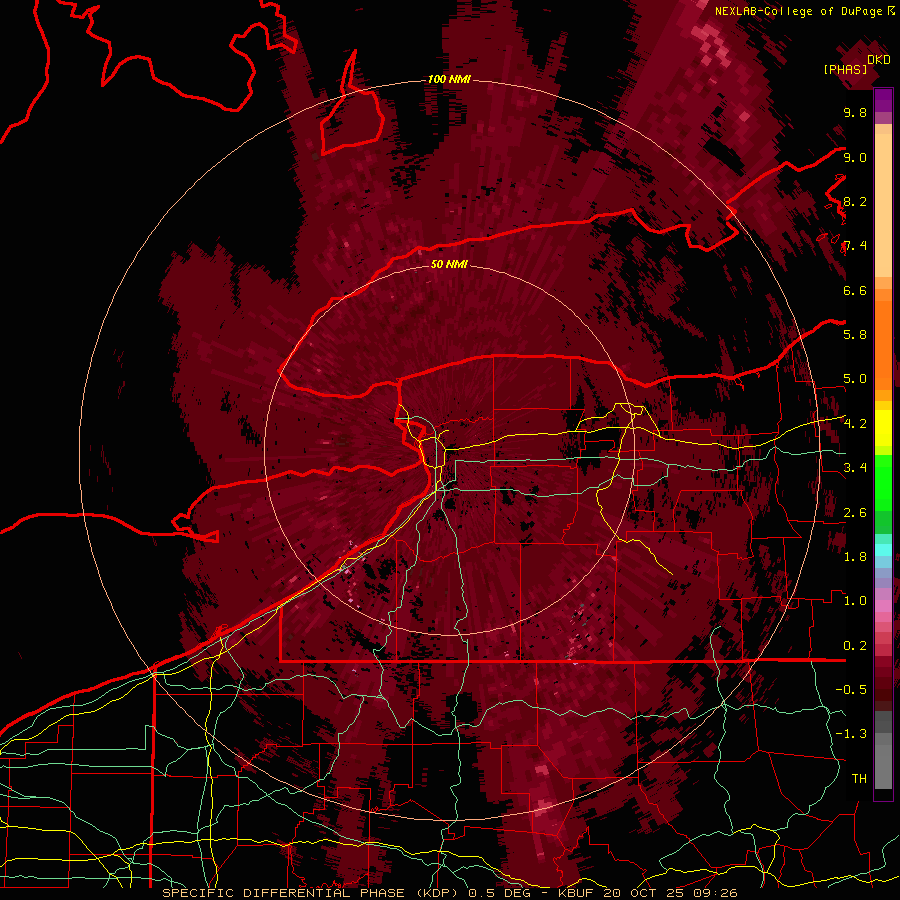Pick the cyan band on the color bar
Image resolution: width=900 pixels, height=900 pixels.
coord(883,549)
